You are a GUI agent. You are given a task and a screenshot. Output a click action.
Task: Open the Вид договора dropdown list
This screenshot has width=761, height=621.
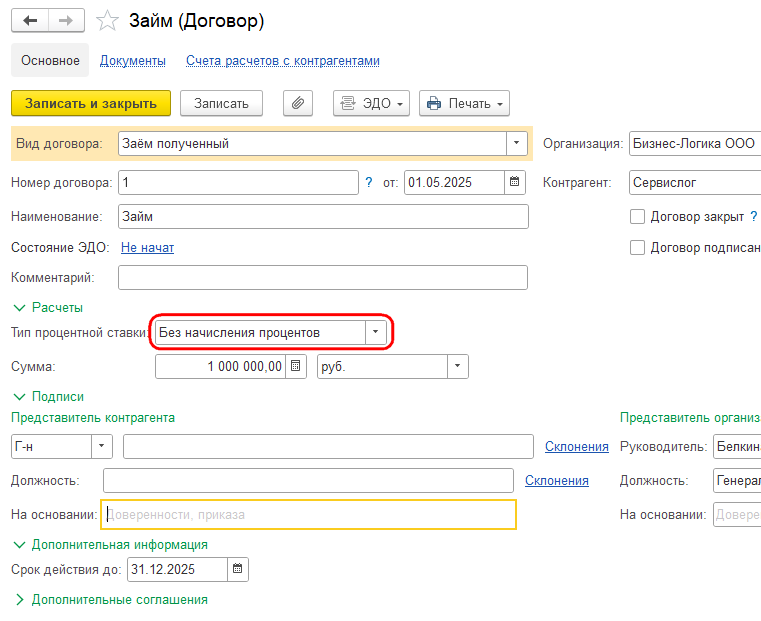click(x=516, y=144)
